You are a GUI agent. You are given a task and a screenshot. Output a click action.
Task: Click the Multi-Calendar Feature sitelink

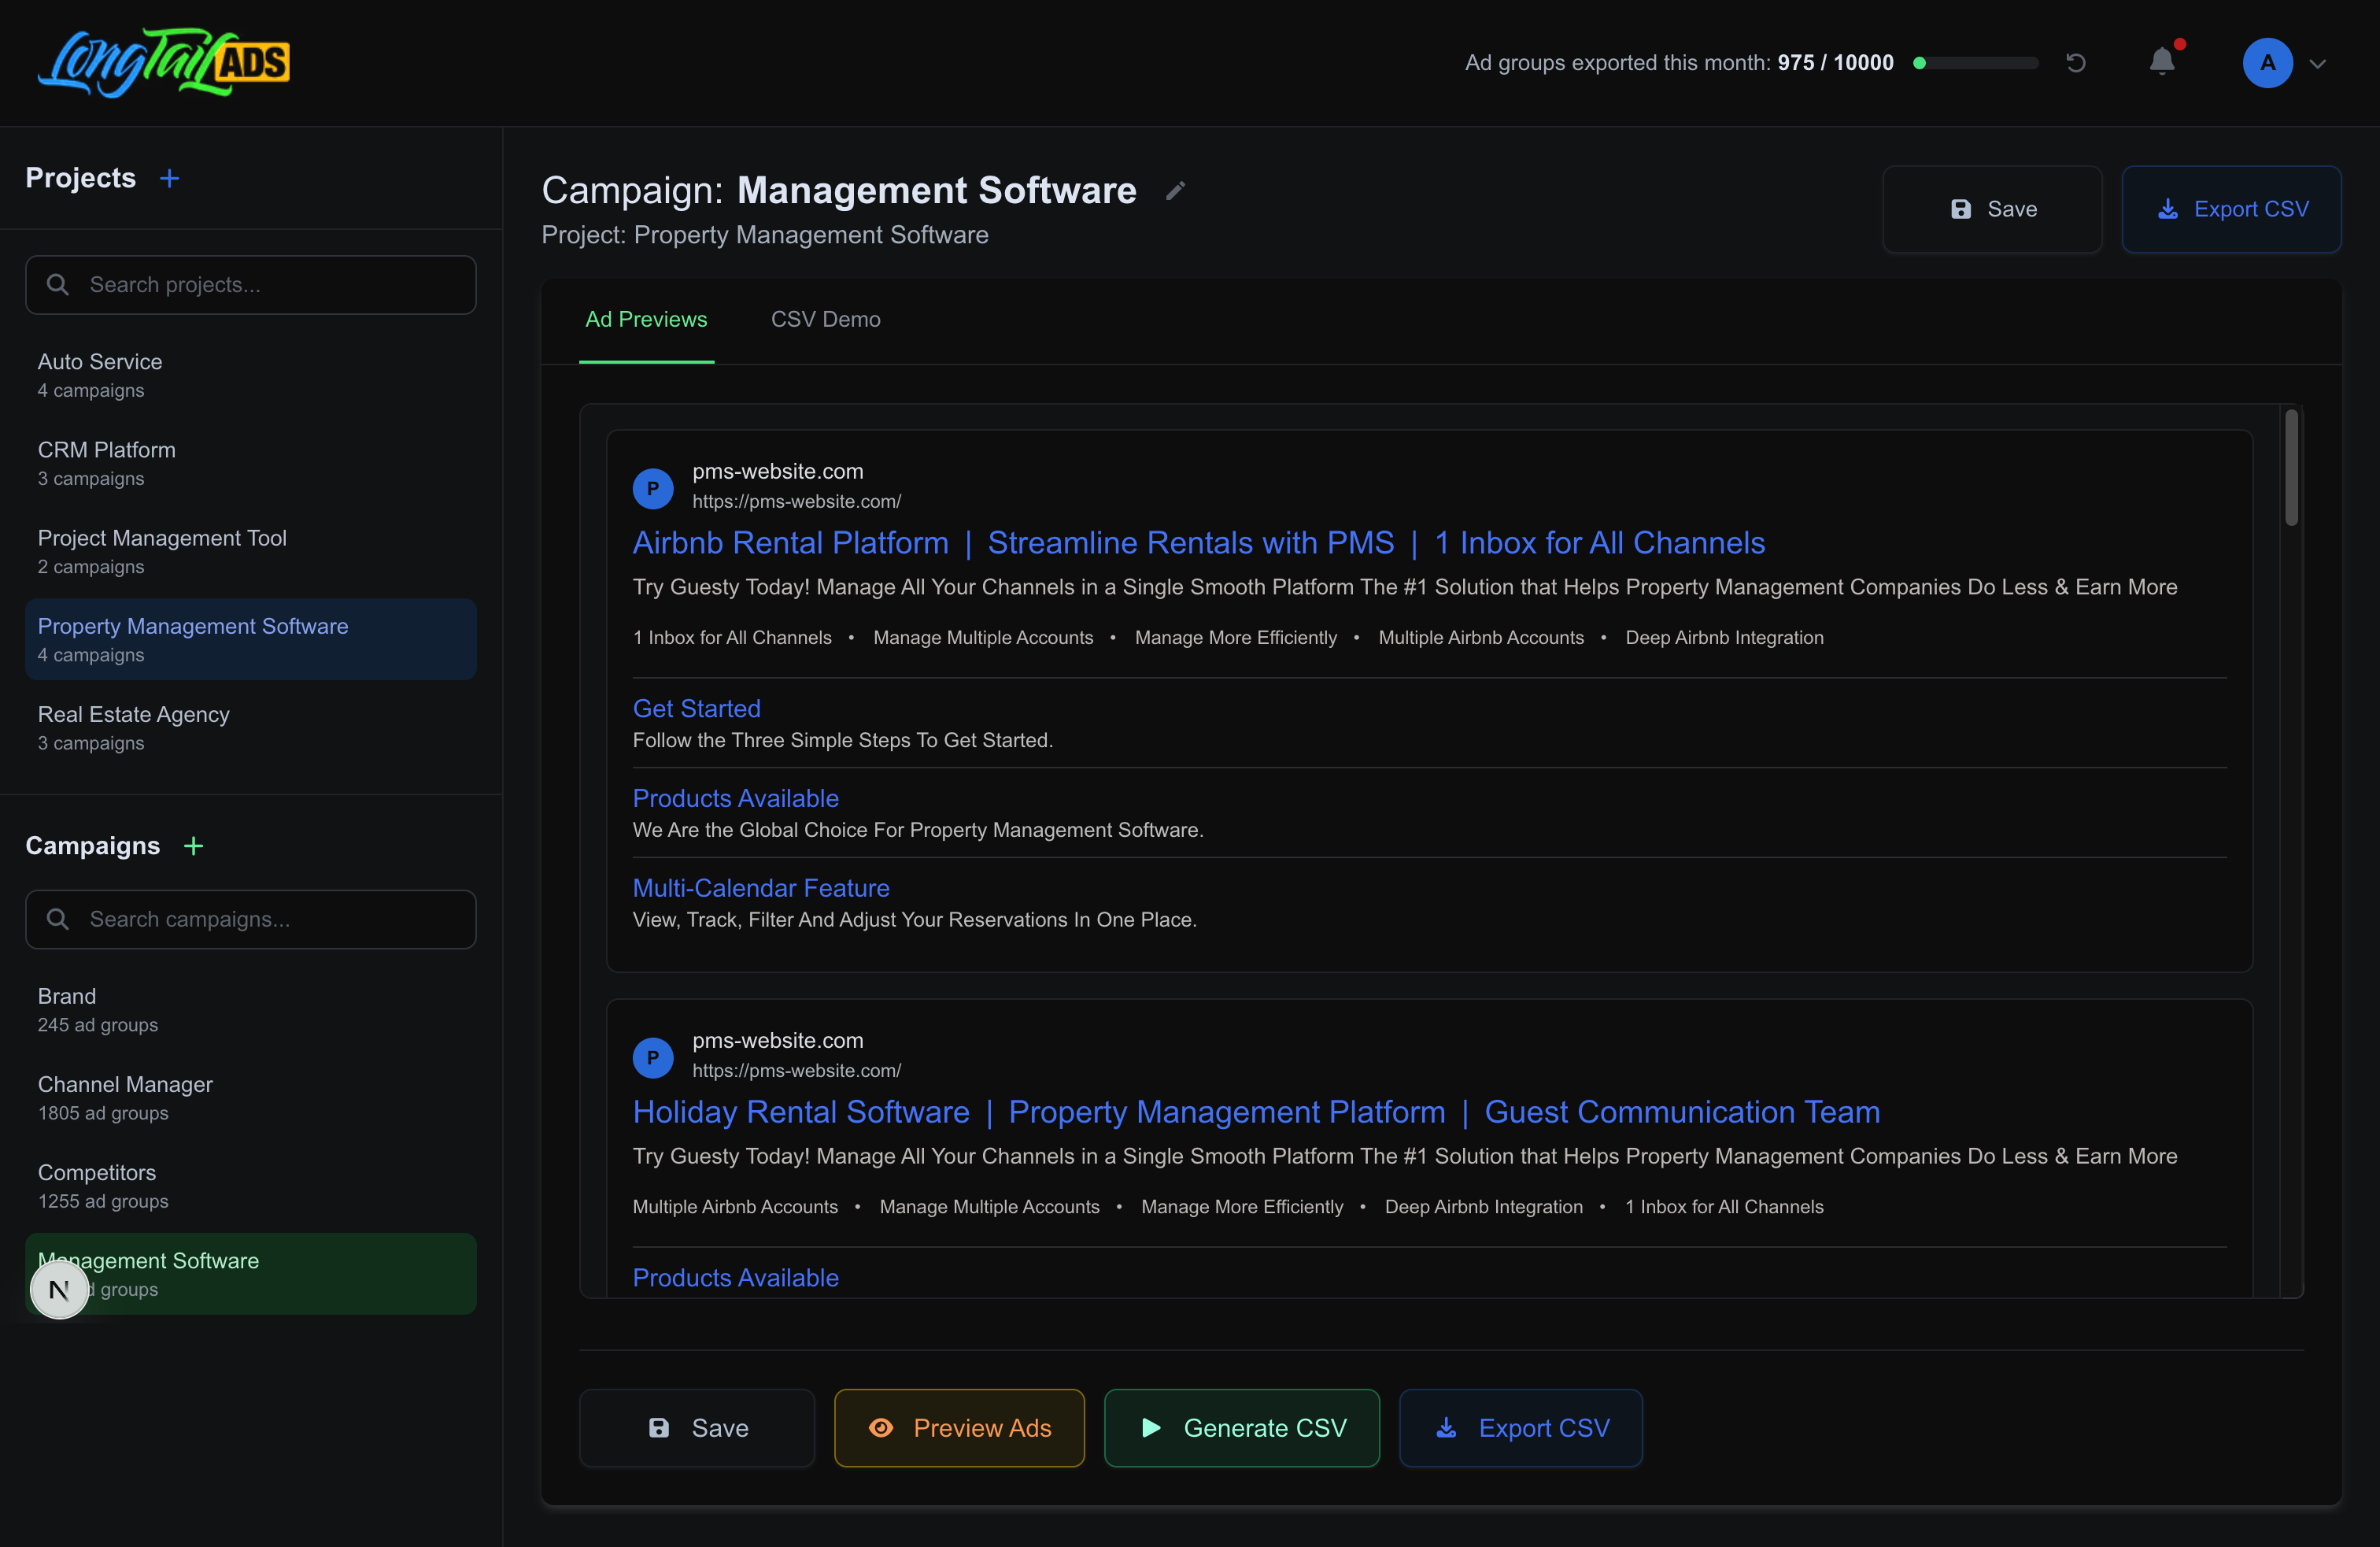761,888
